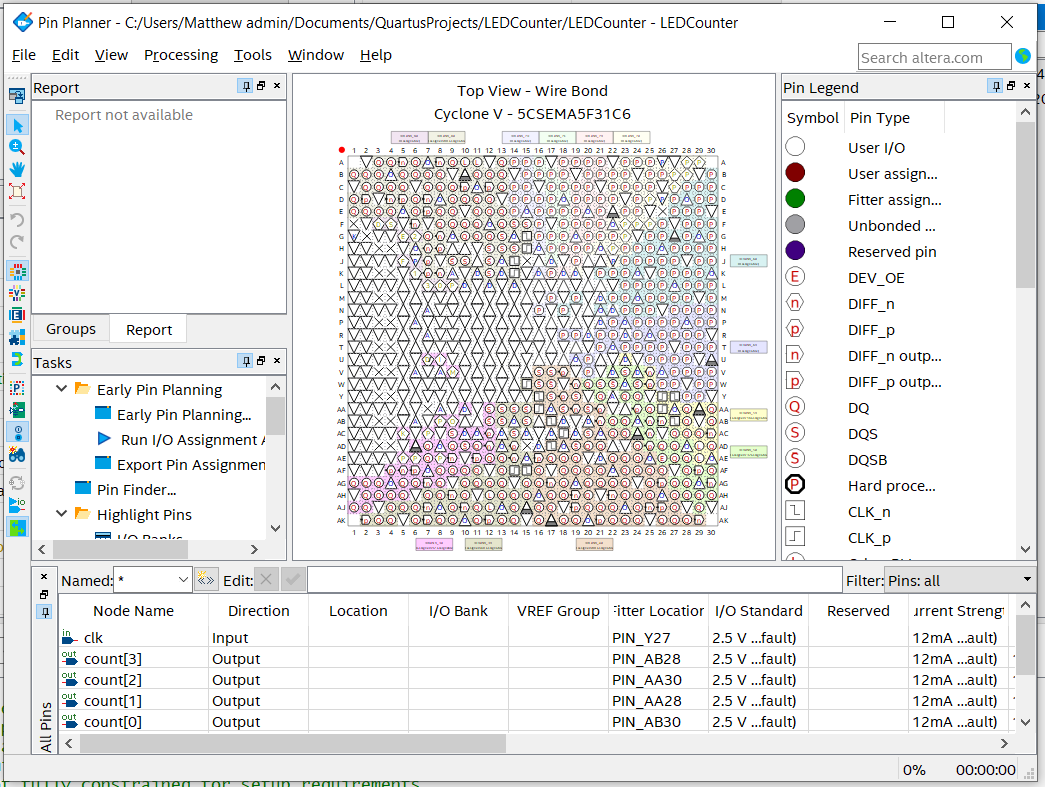Click the purple Reserved pin legend swatch

pyautogui.click(x=795, y=251)
